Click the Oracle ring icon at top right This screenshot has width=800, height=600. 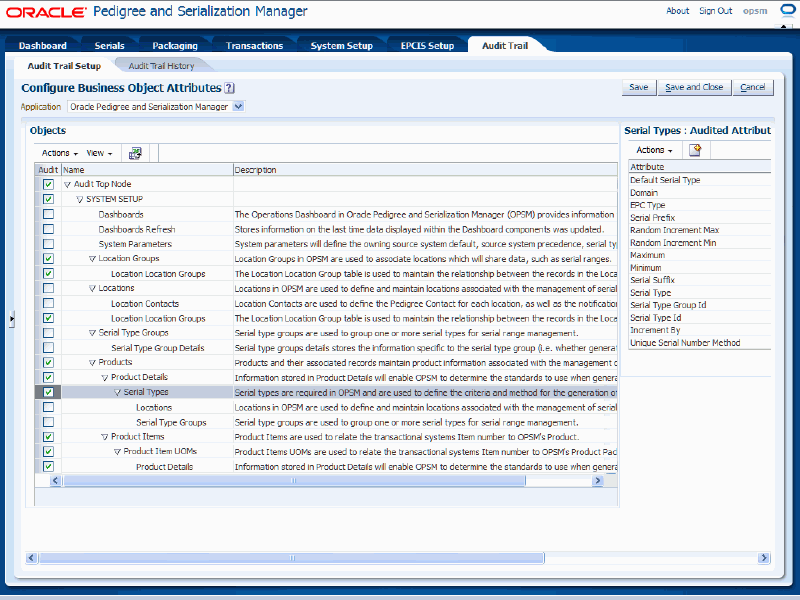click(789, 11)
